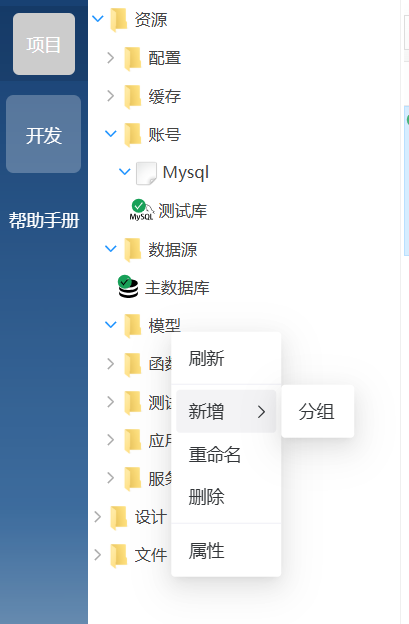Select the 账号 folder label
Screen dimensions: 409x624
pyautogui.click(x=165, y=135)
